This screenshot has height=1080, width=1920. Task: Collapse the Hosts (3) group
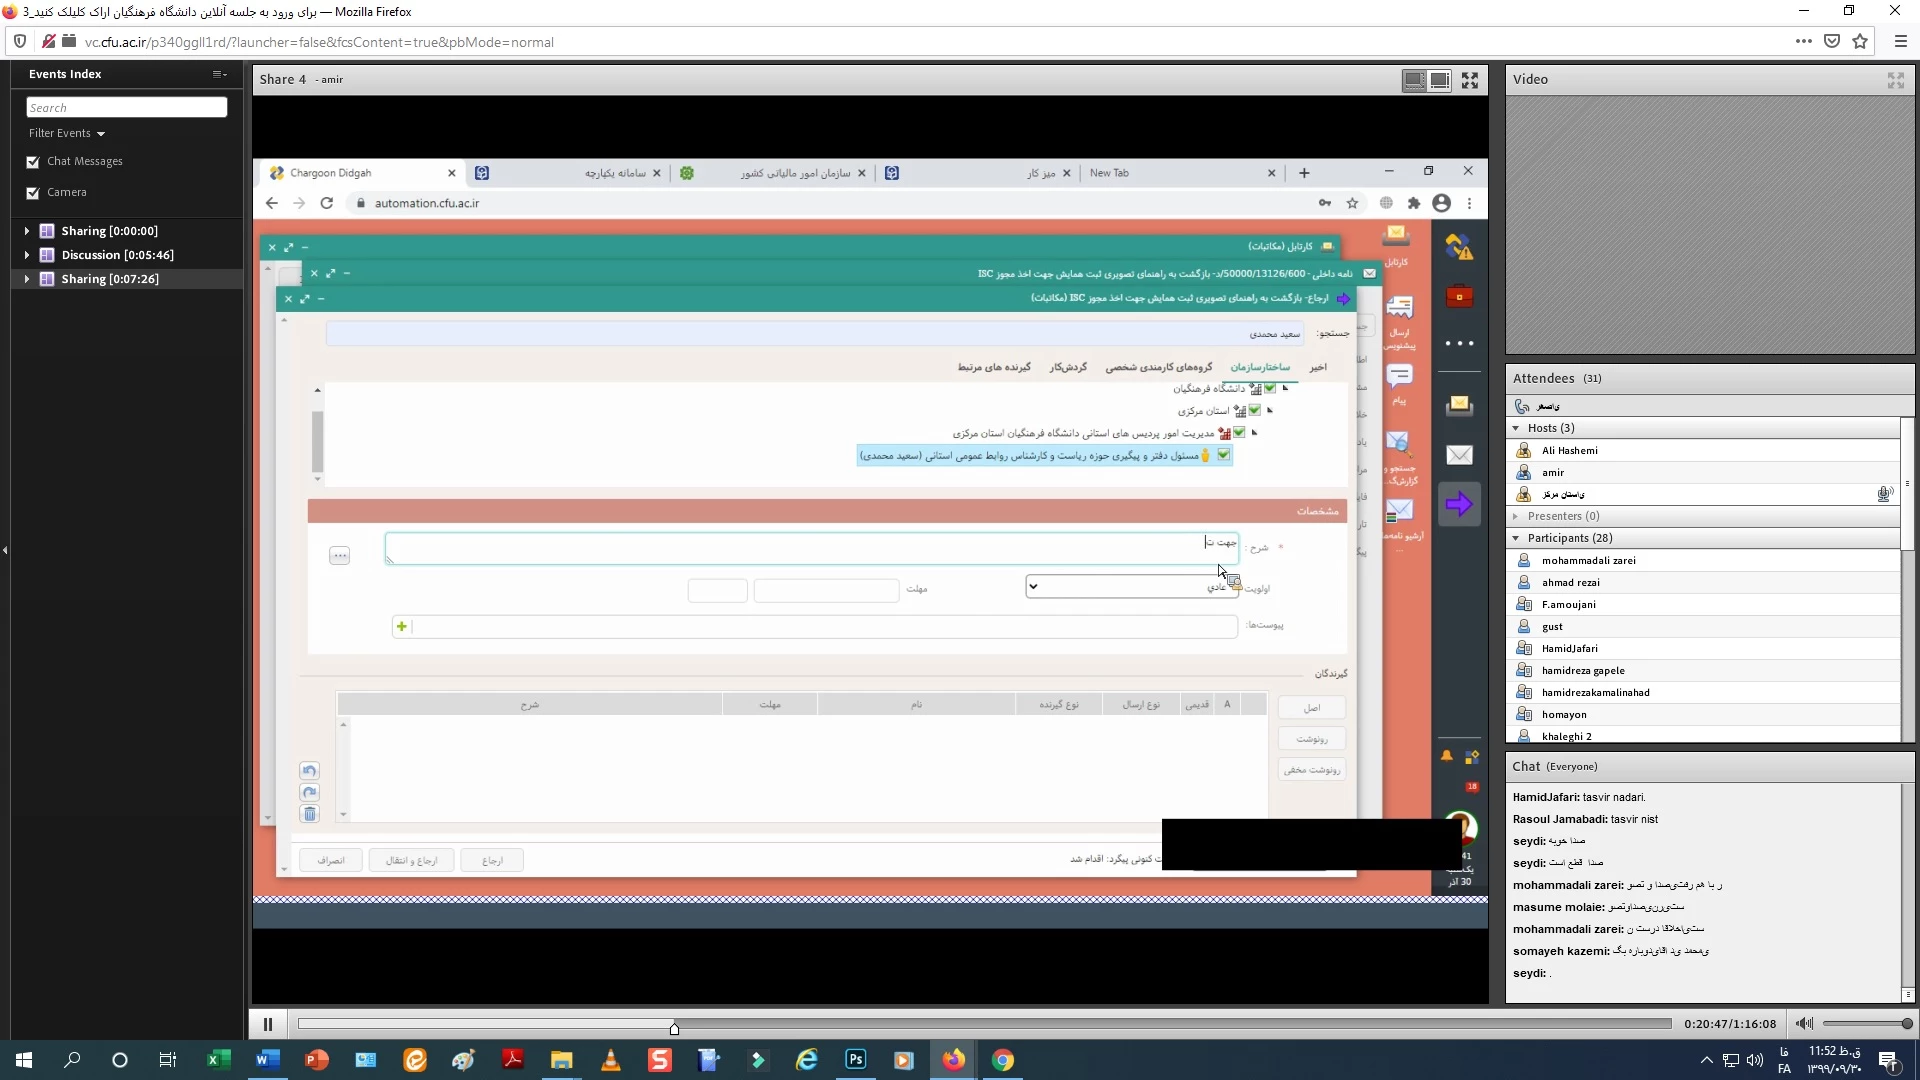tap(1516, 428)
